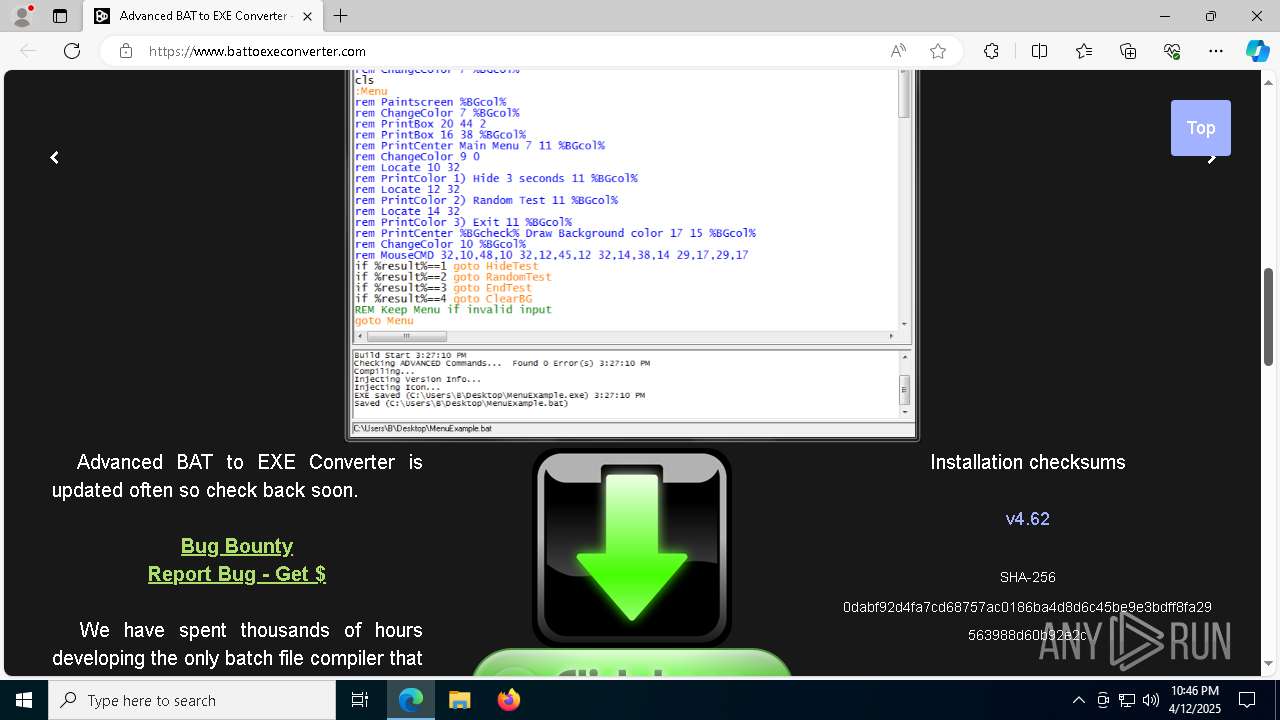Open the Windows Start menu
Image resolution: width=1280 pixels, height=720 pixels.
24,700
